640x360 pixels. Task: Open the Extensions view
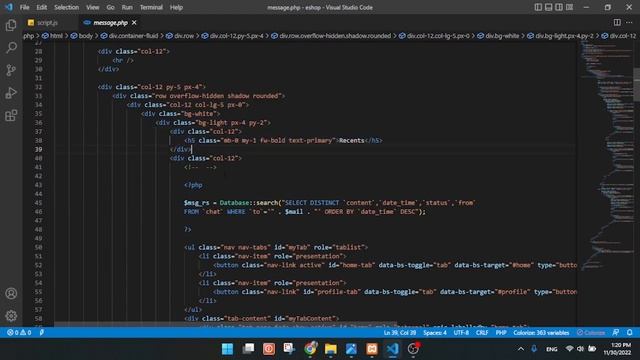[11, 116]
